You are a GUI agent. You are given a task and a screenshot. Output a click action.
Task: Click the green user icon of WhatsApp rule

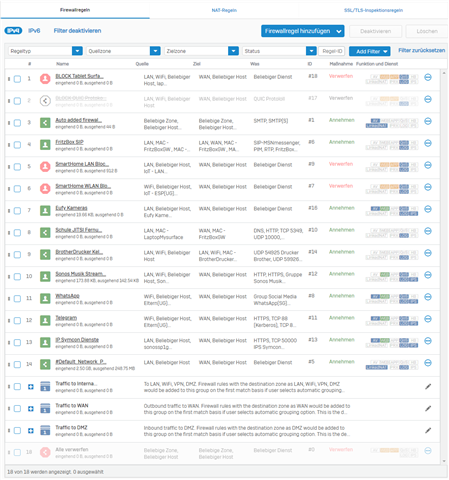point(45,298)
